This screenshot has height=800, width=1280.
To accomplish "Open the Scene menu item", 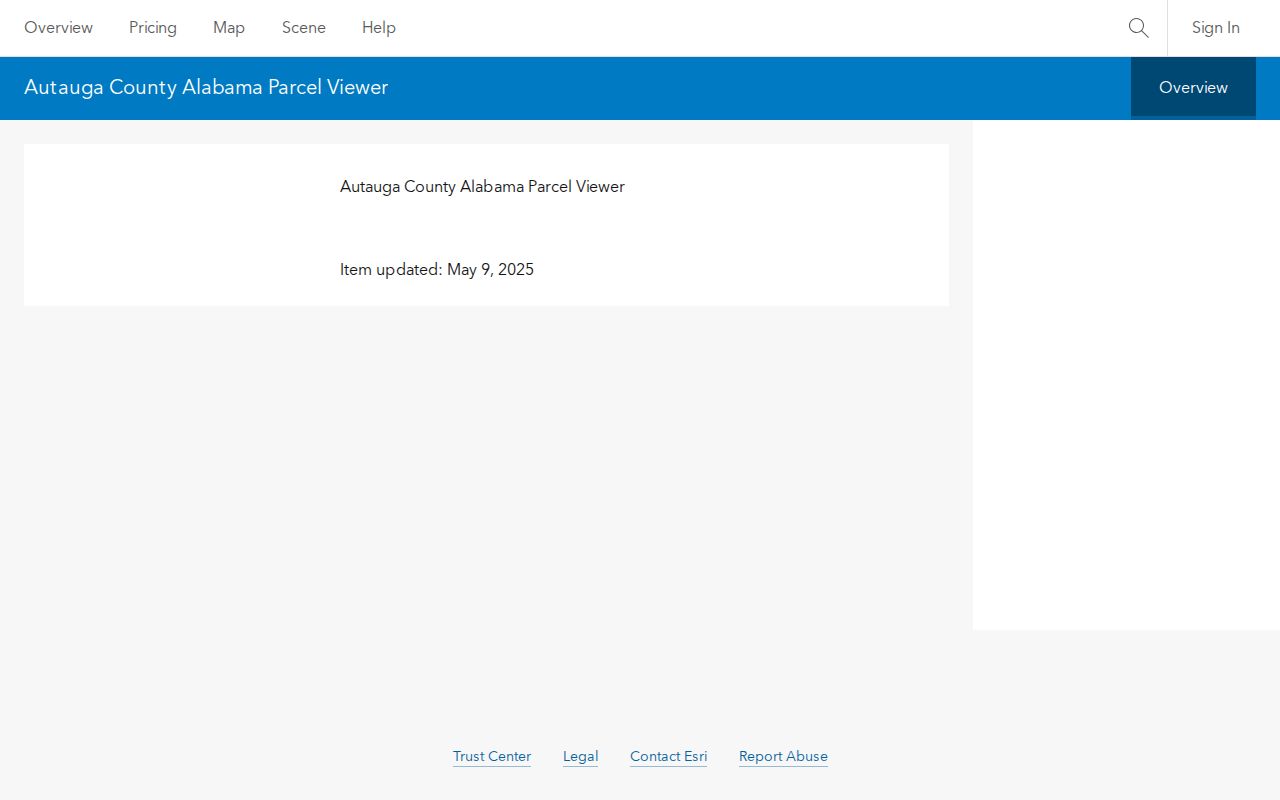I will 304,28.
